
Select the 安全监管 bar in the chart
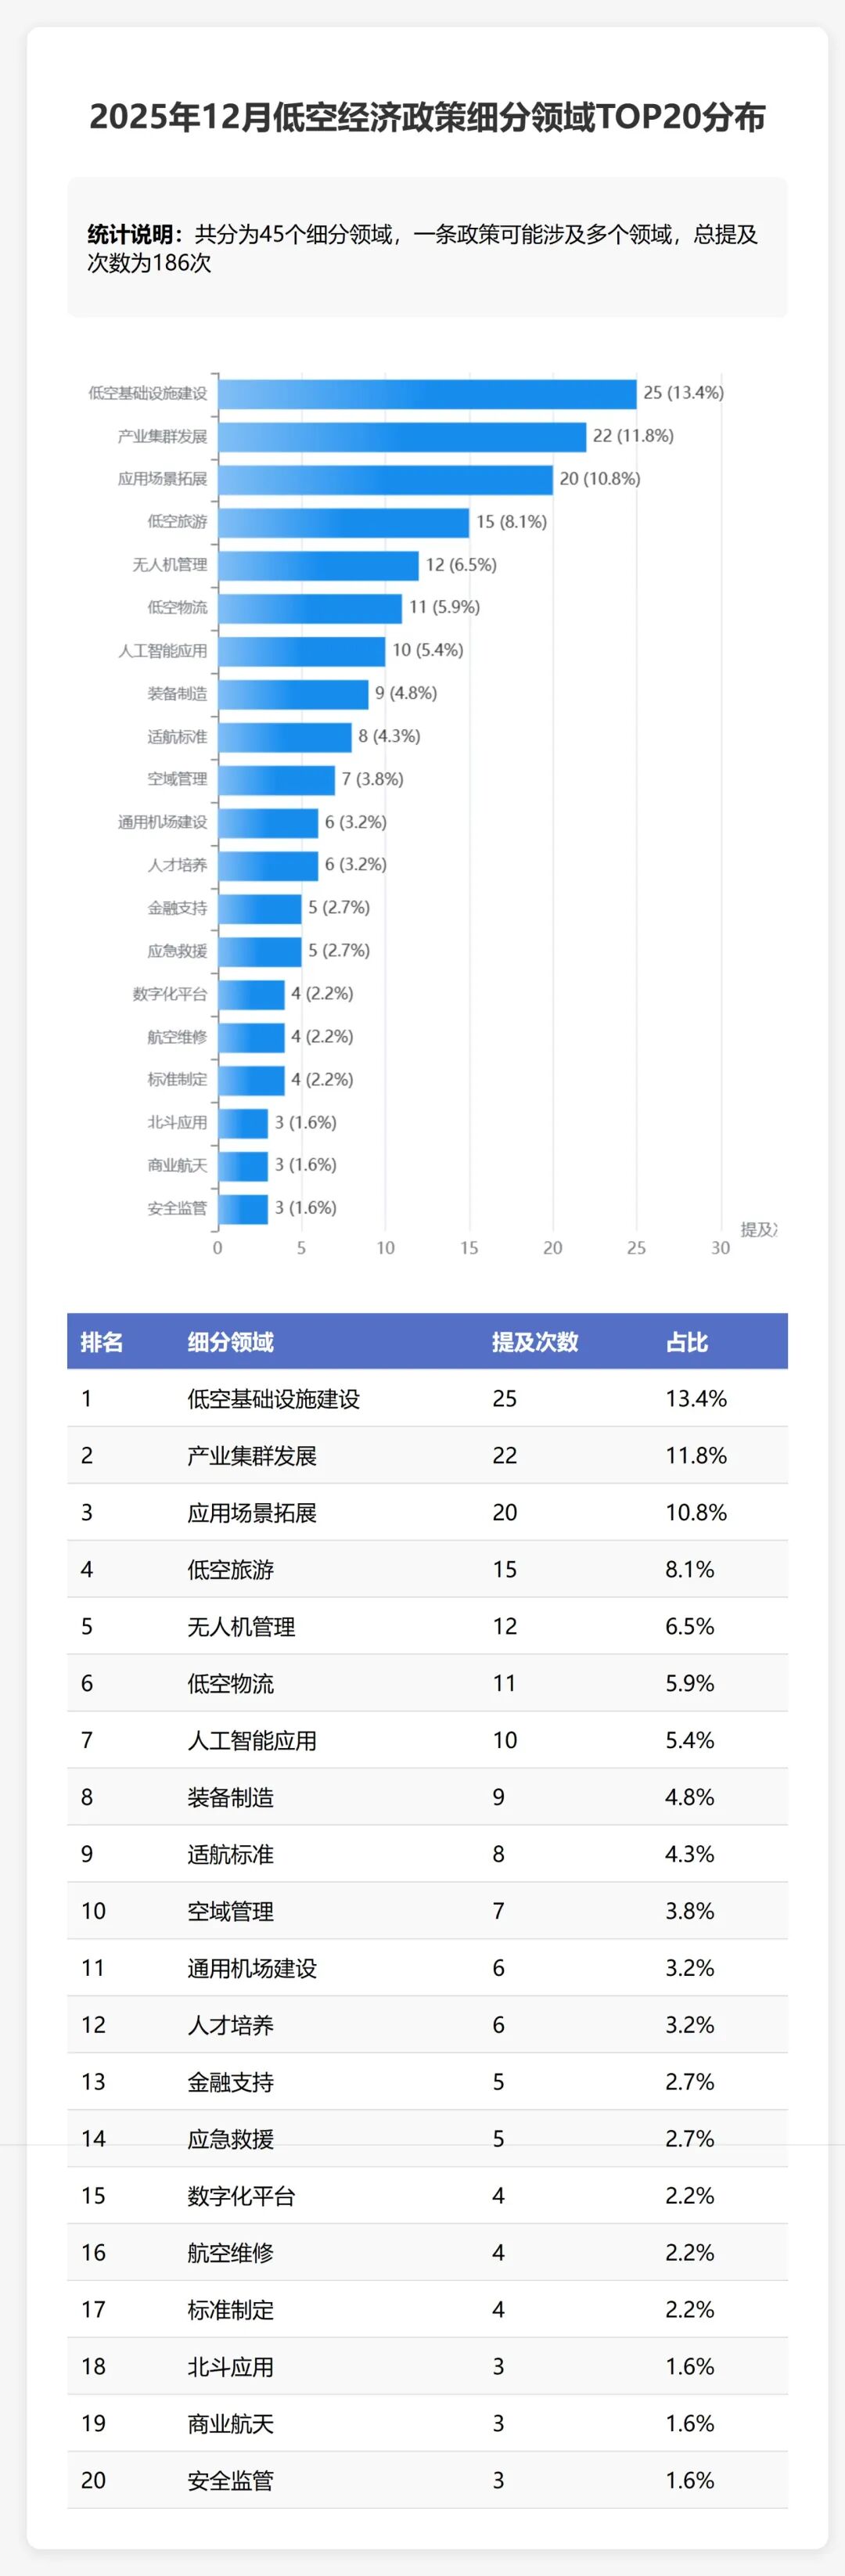243,1209
